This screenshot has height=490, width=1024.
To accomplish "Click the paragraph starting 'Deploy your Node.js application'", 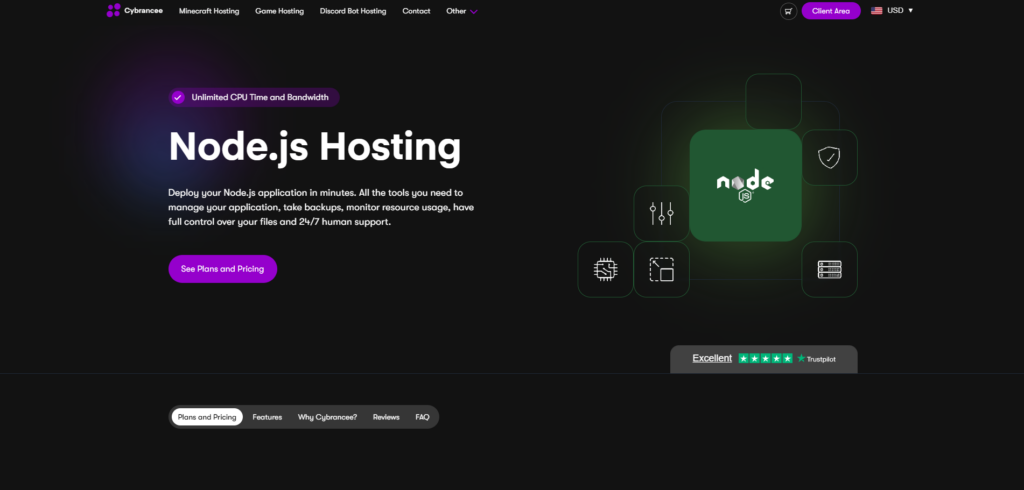I will 321,207.
